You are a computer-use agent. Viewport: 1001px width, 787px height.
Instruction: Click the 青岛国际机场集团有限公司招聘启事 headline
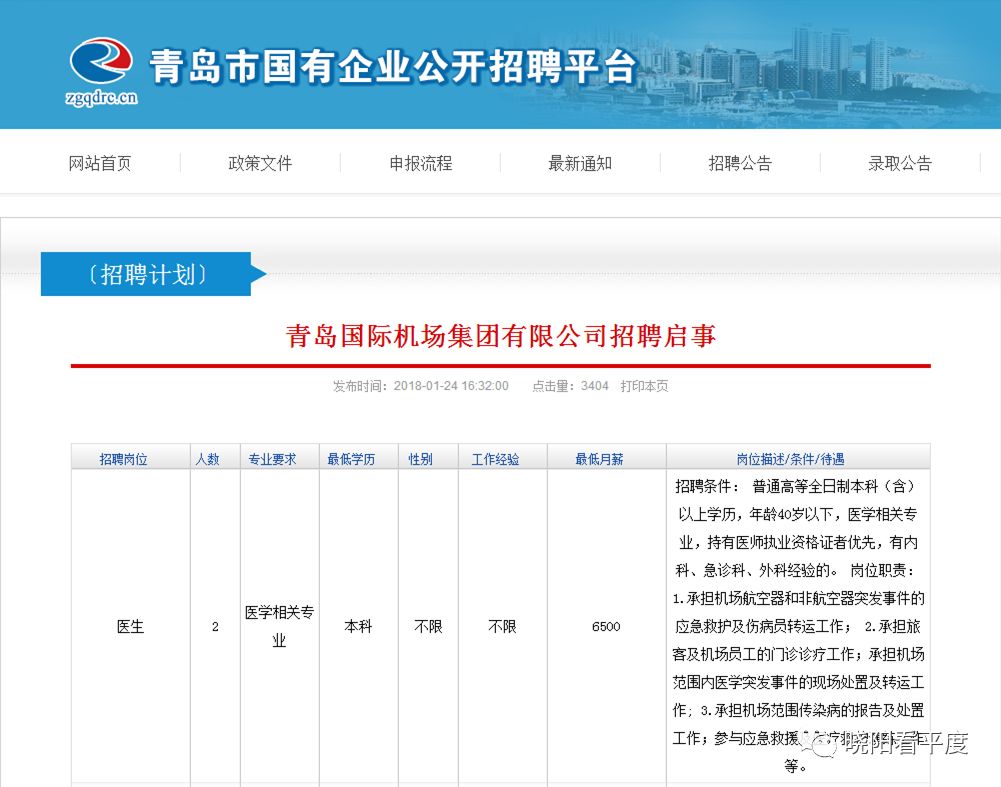click(500, 336)
